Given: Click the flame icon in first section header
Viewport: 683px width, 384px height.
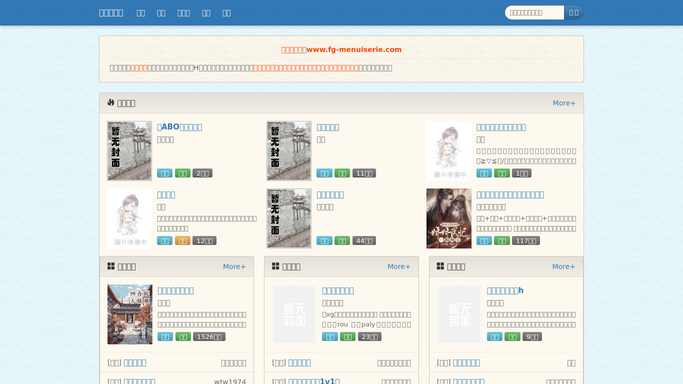Looking at the screenshot, I should click(x=111, y=102).
